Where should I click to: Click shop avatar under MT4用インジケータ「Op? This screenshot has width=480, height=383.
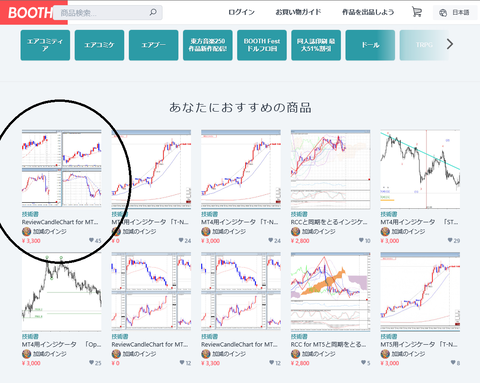[26, 354]
